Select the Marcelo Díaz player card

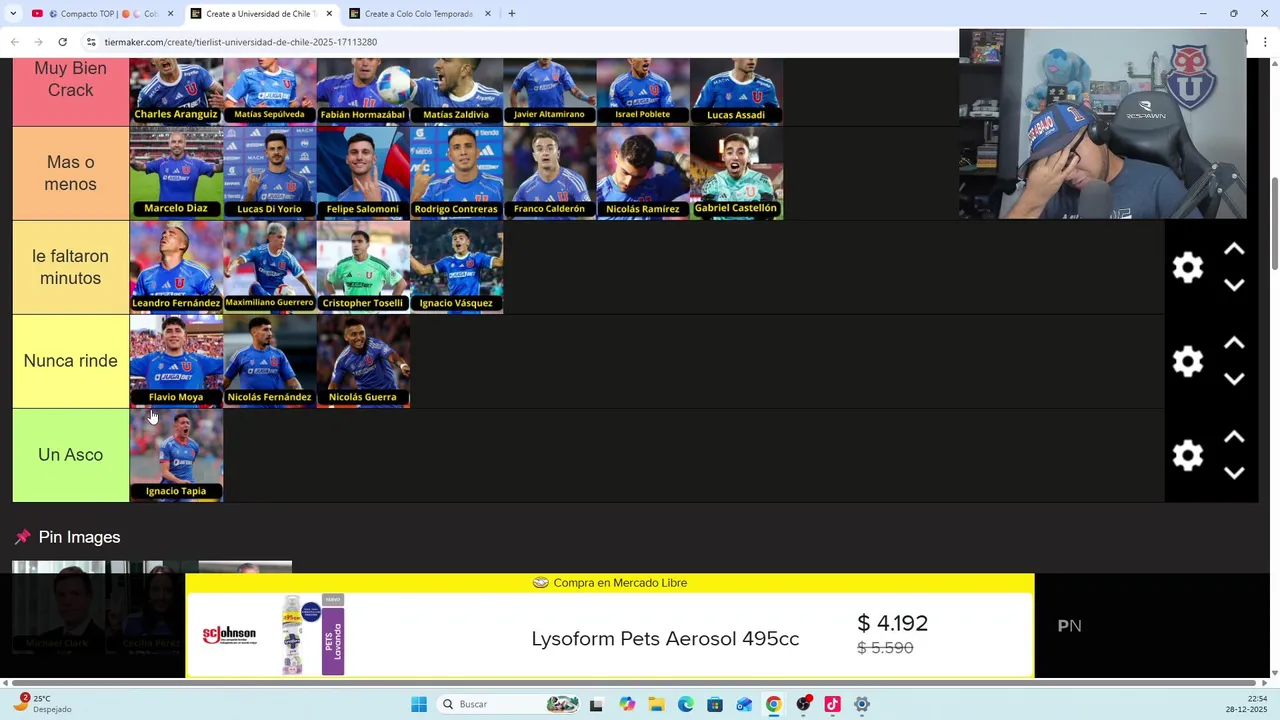point(176,173)
